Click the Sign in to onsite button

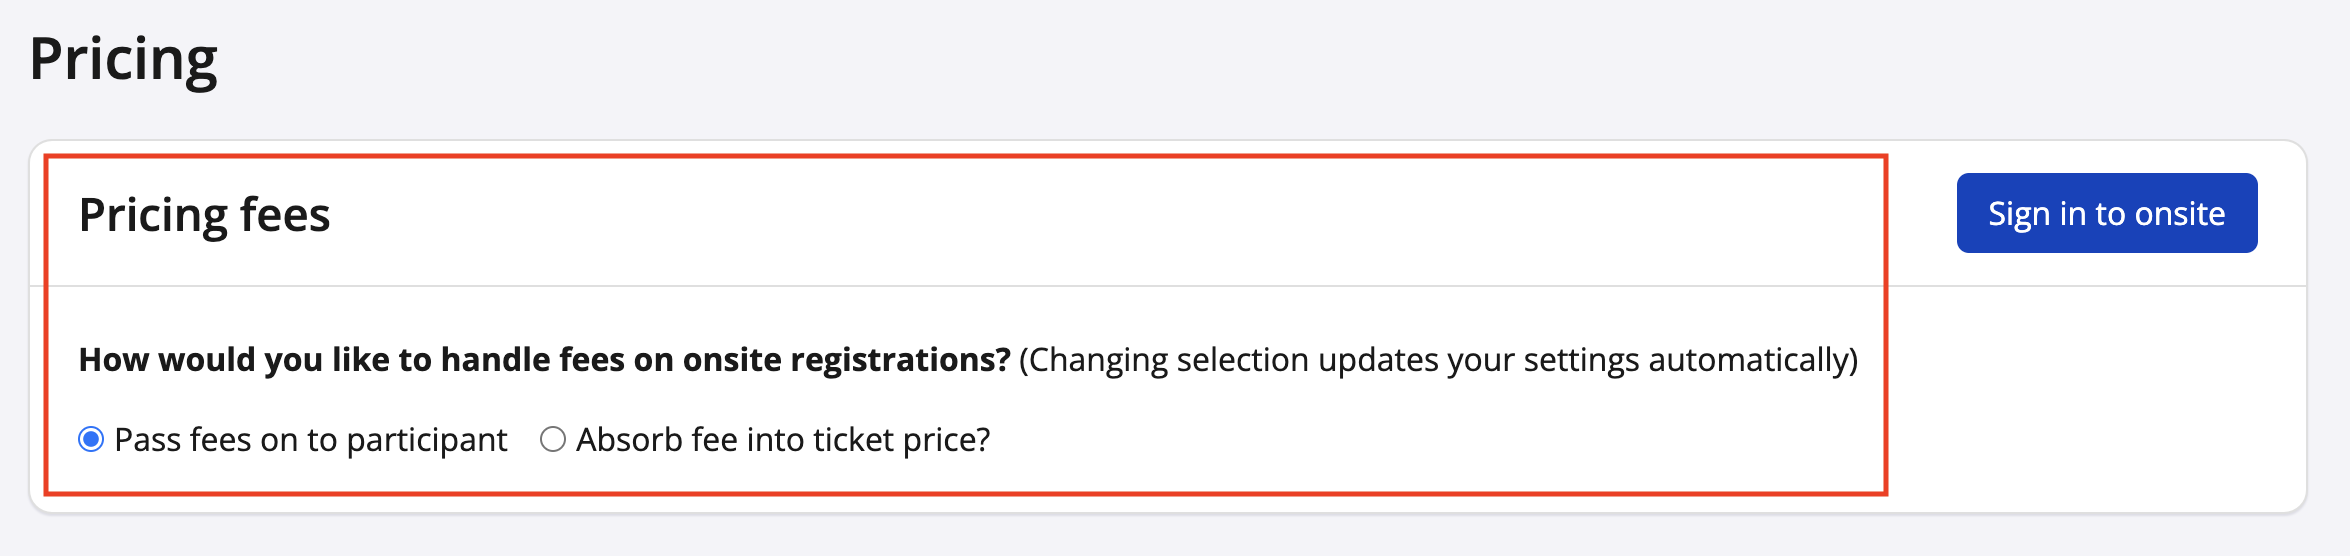(2106, 213)
